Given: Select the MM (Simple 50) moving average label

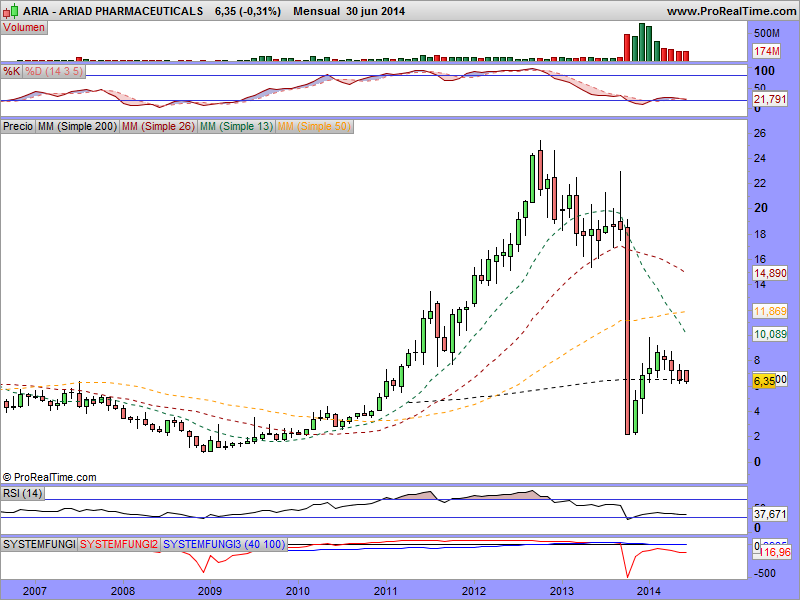Looking at the screenshot, I should point(314,127).
